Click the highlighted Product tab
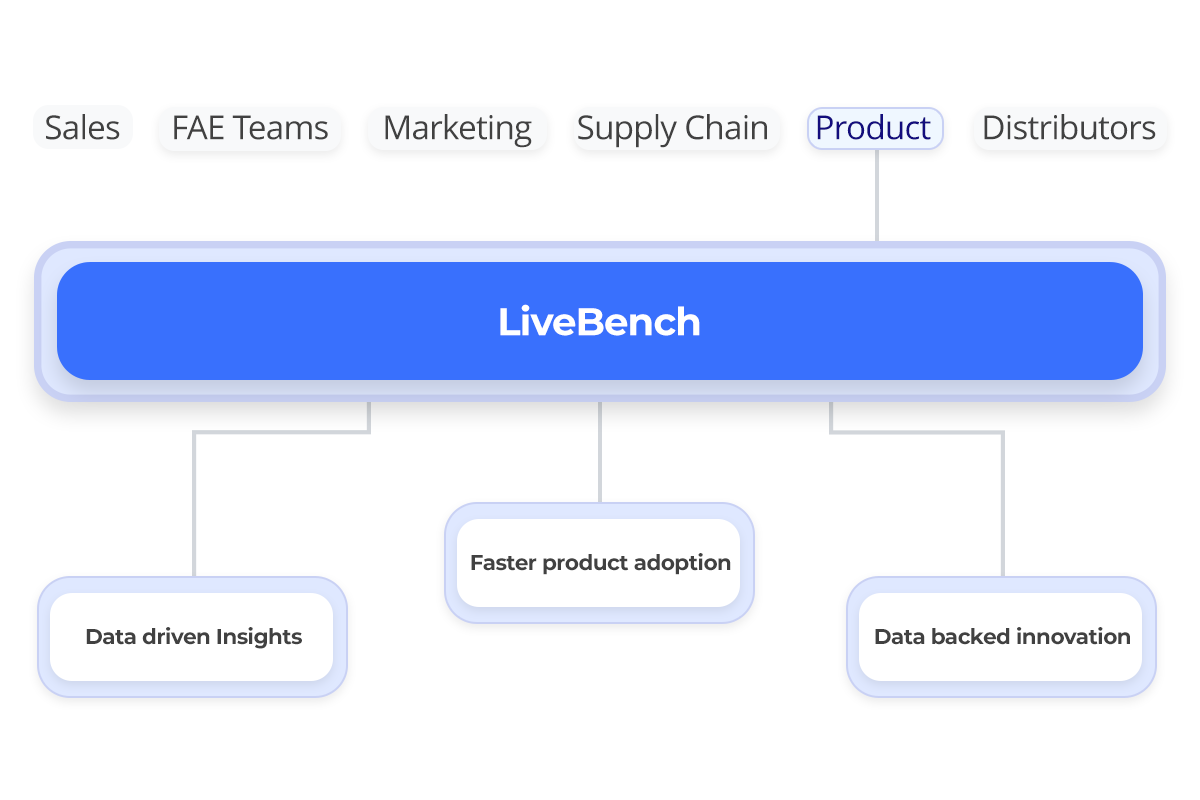Viewport: 1200px width, 800px height. pyautogui.click(x=873, y=128)
